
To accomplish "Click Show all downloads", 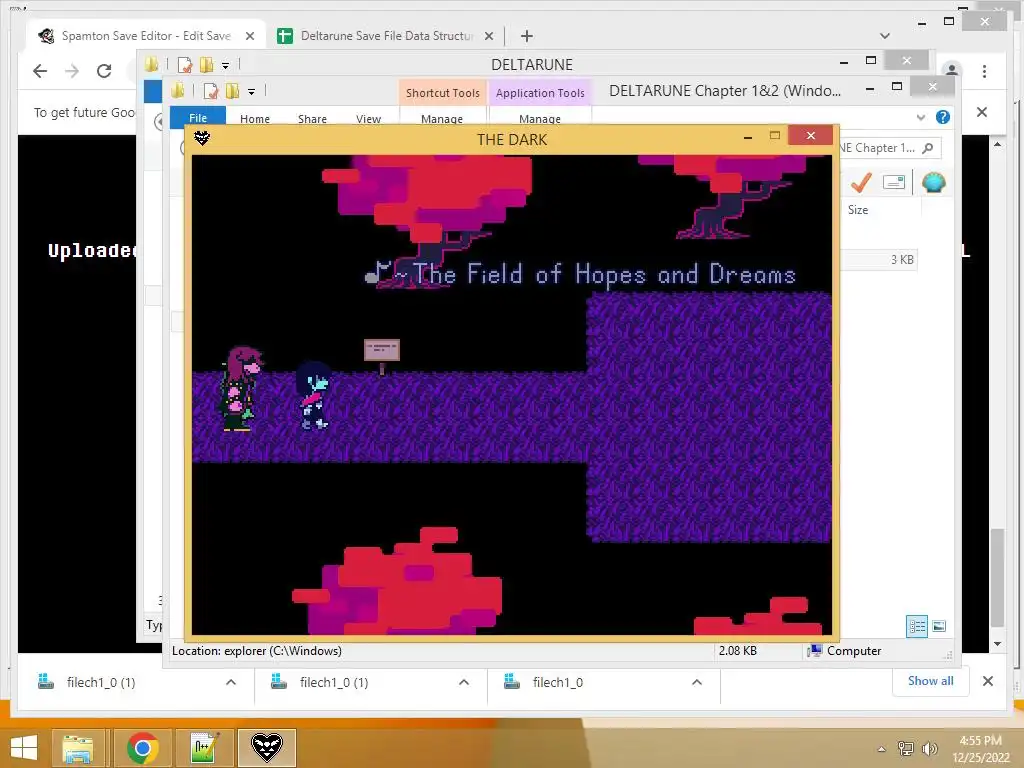I will coord(930,681).
